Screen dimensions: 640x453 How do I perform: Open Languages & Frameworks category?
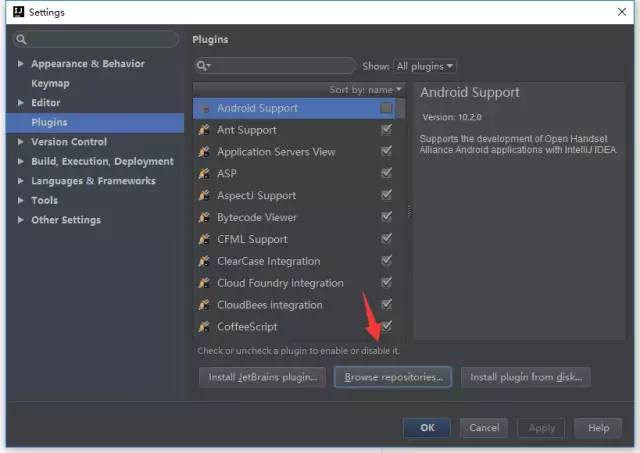point(93,181)
